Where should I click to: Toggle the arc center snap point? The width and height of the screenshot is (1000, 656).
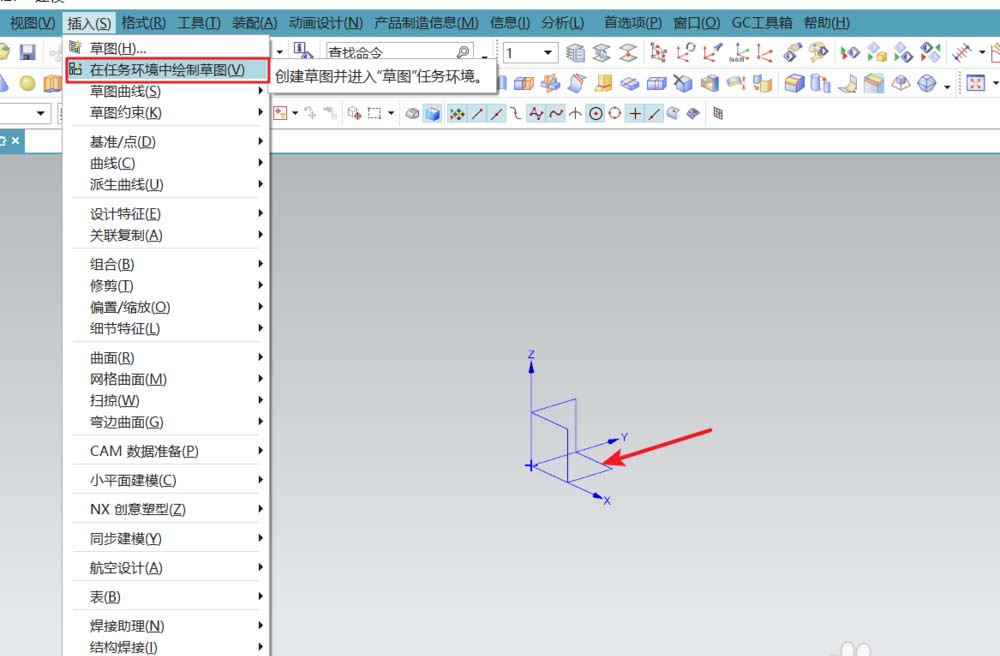coord(595,114)
